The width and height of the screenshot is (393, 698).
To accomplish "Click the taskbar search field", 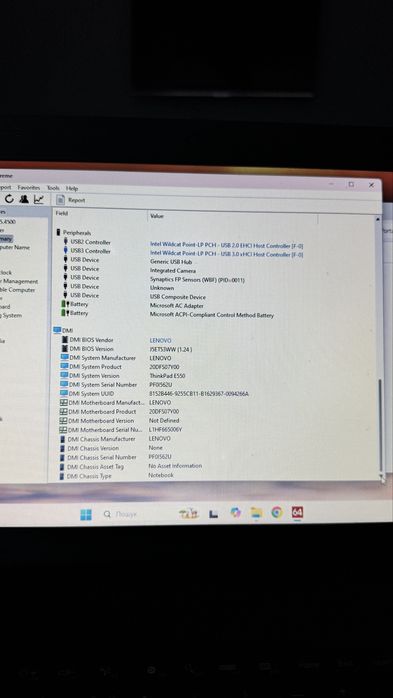I will pos(134,514).
